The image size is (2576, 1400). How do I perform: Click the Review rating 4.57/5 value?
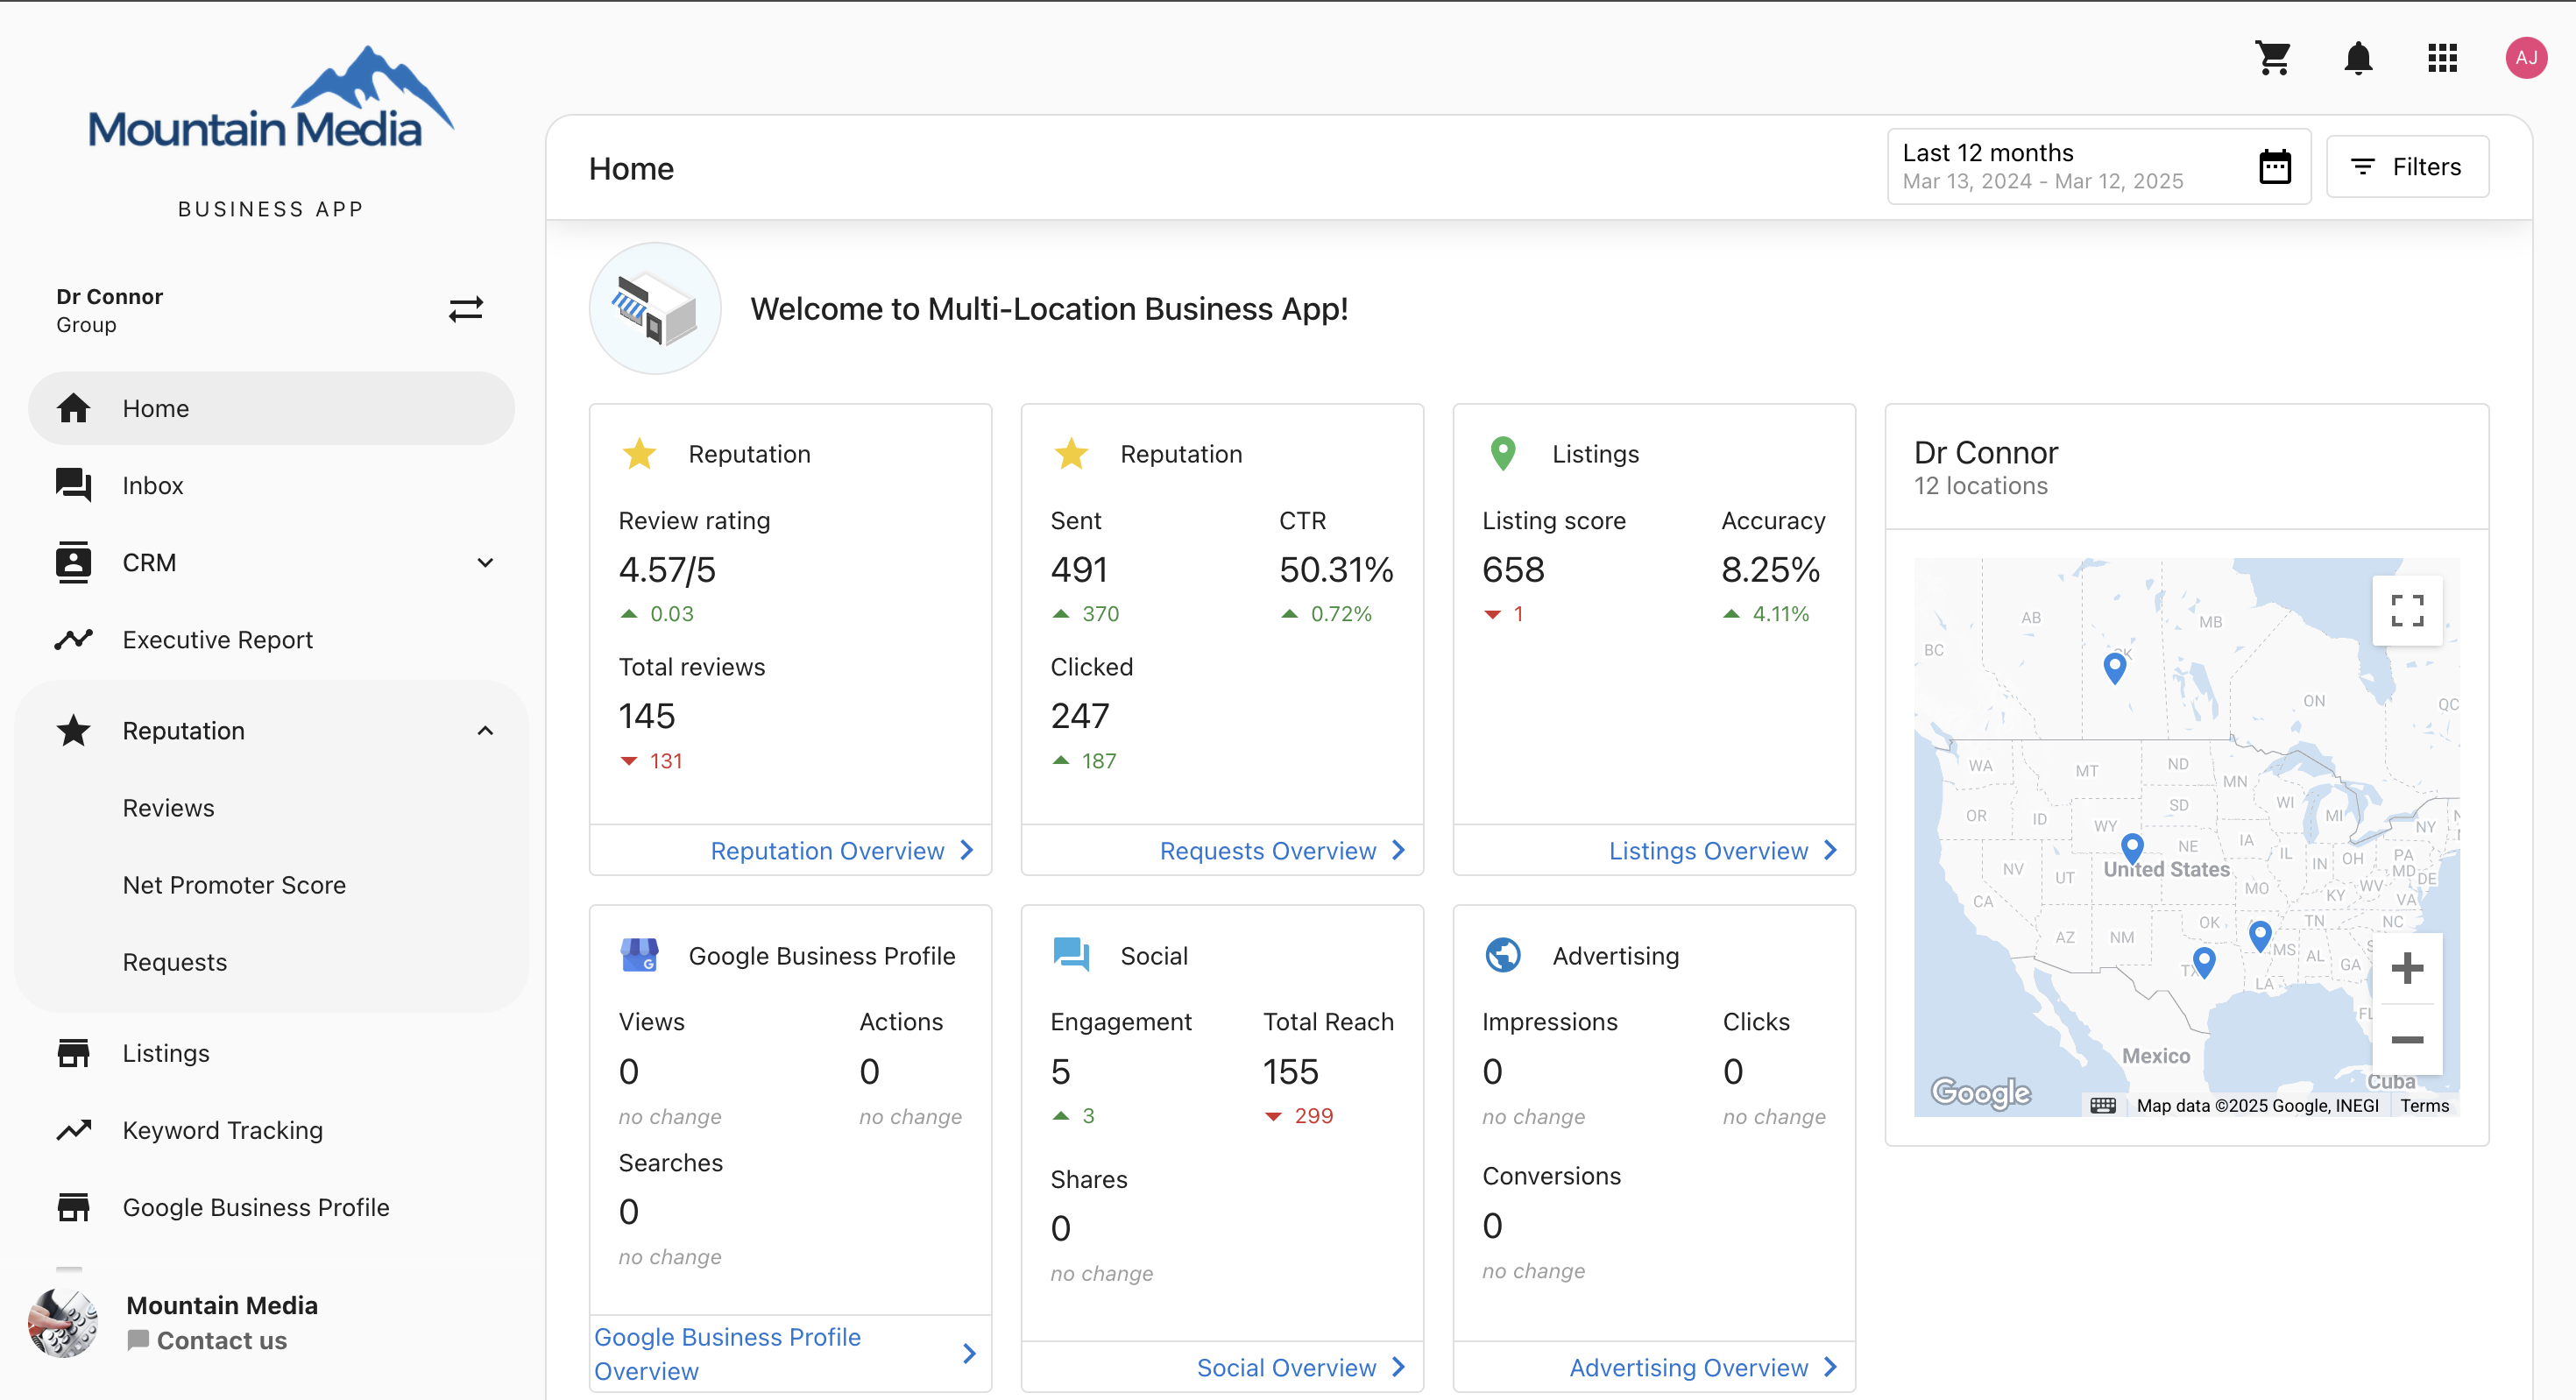pos(667,570)
